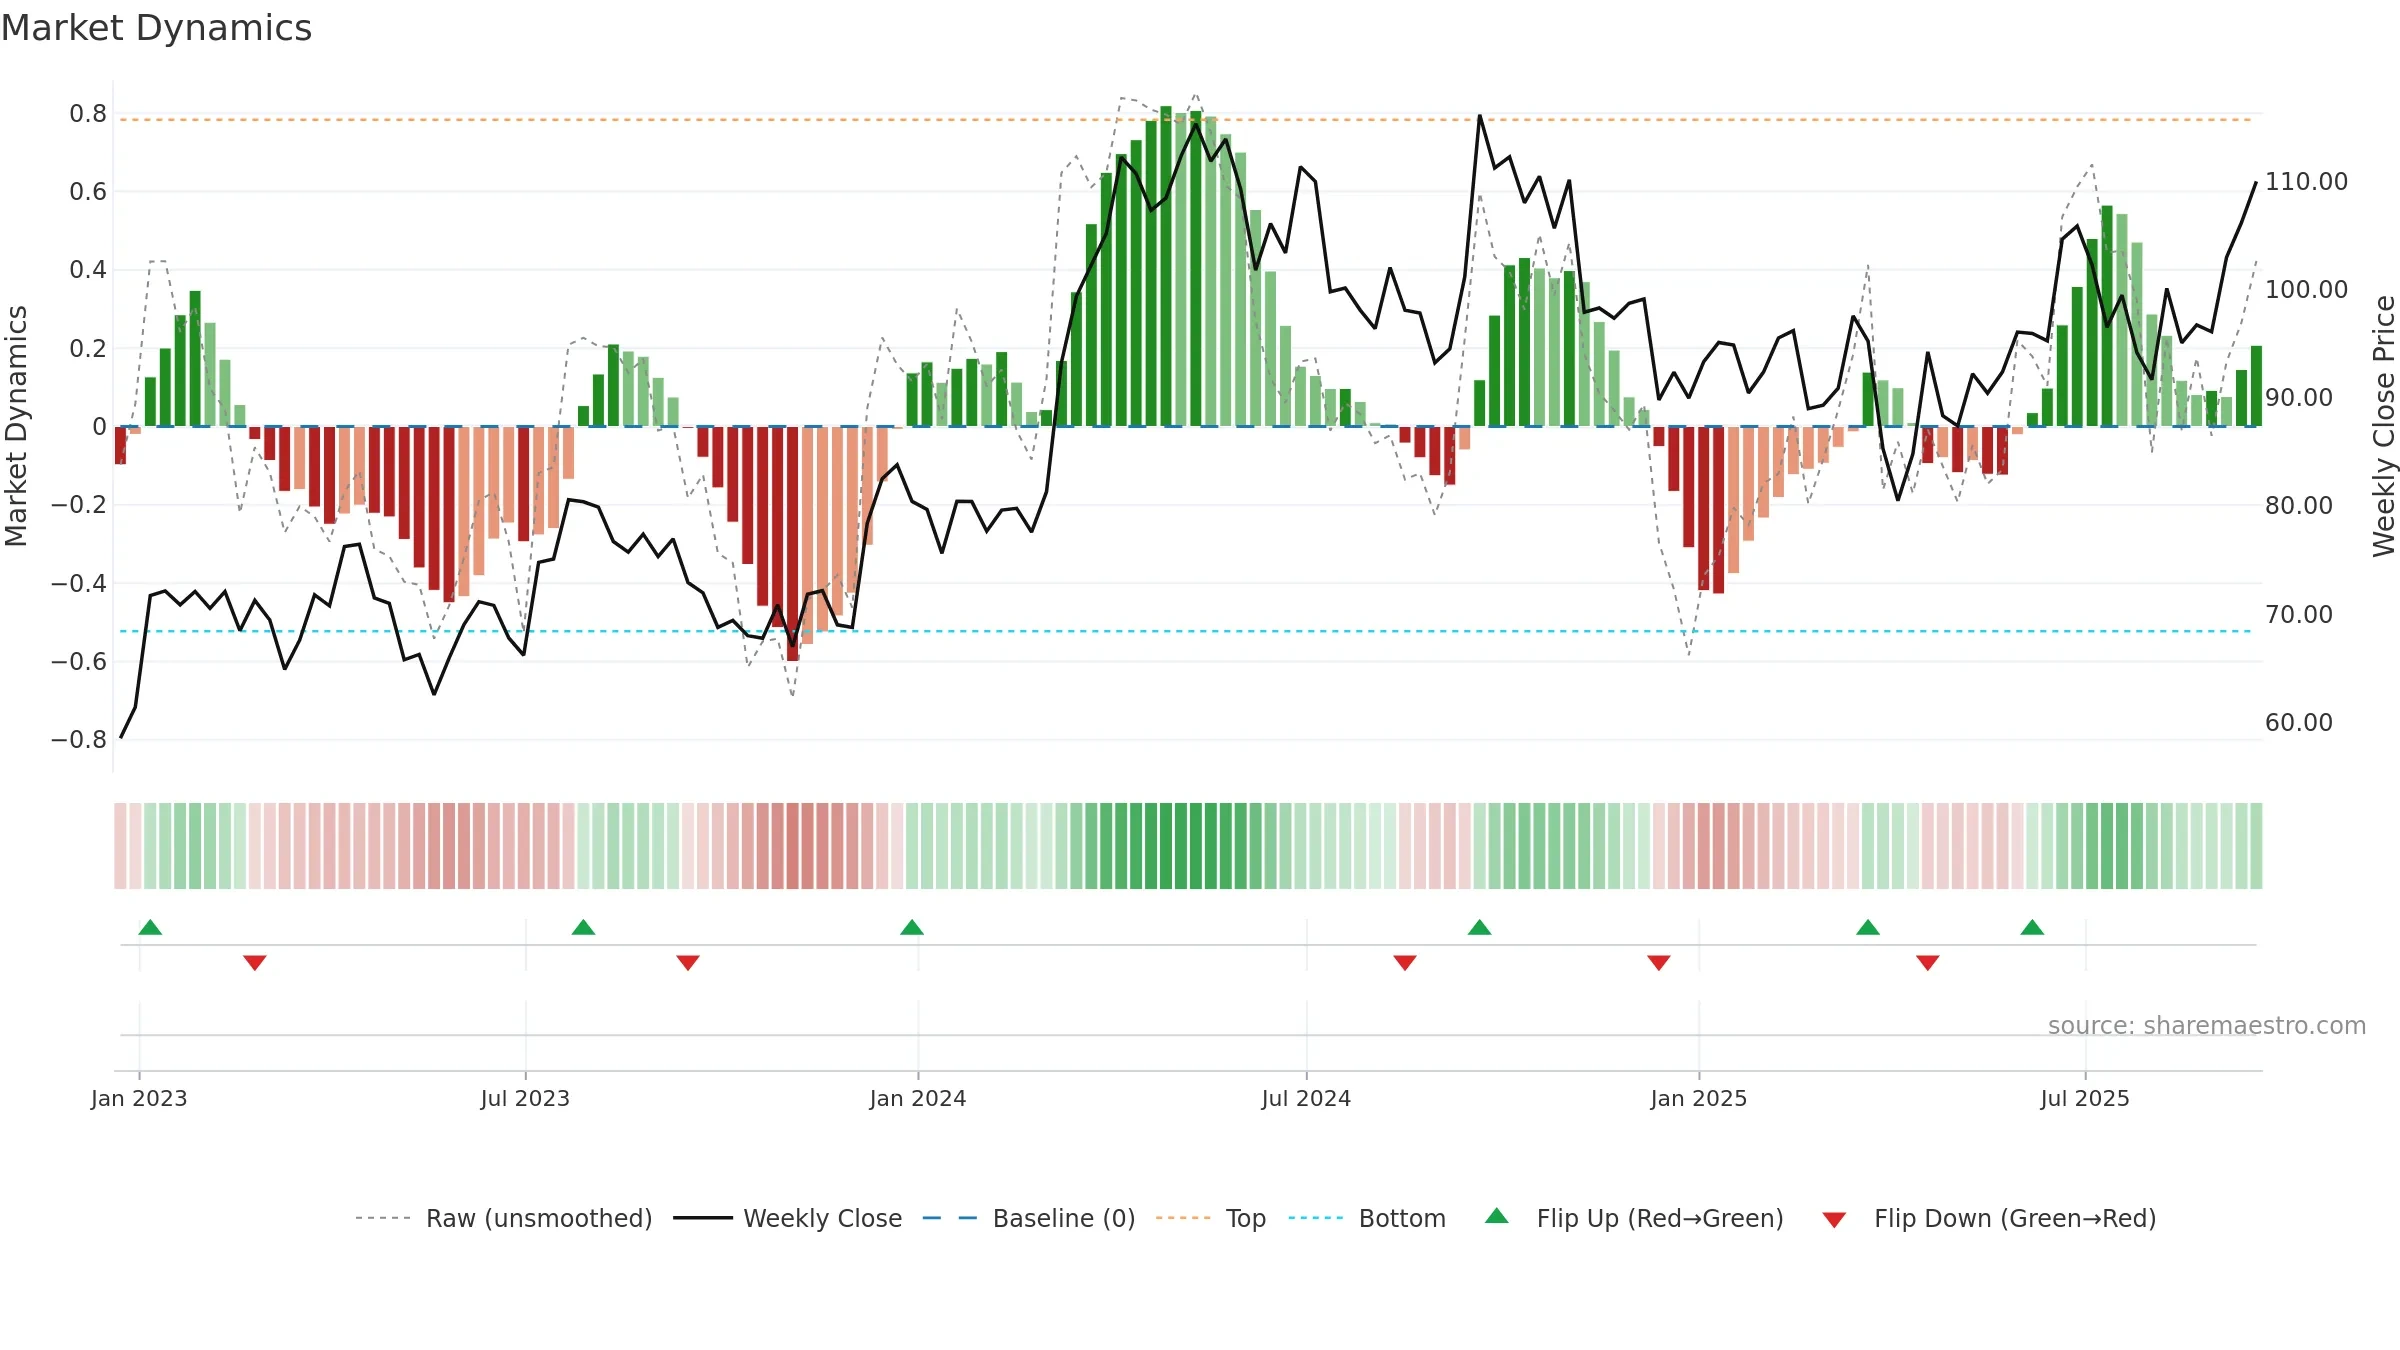Click the 100.00 right axis price label
The width and height of the screenshot is (2400, 1350).
(x=2306, y=290)
